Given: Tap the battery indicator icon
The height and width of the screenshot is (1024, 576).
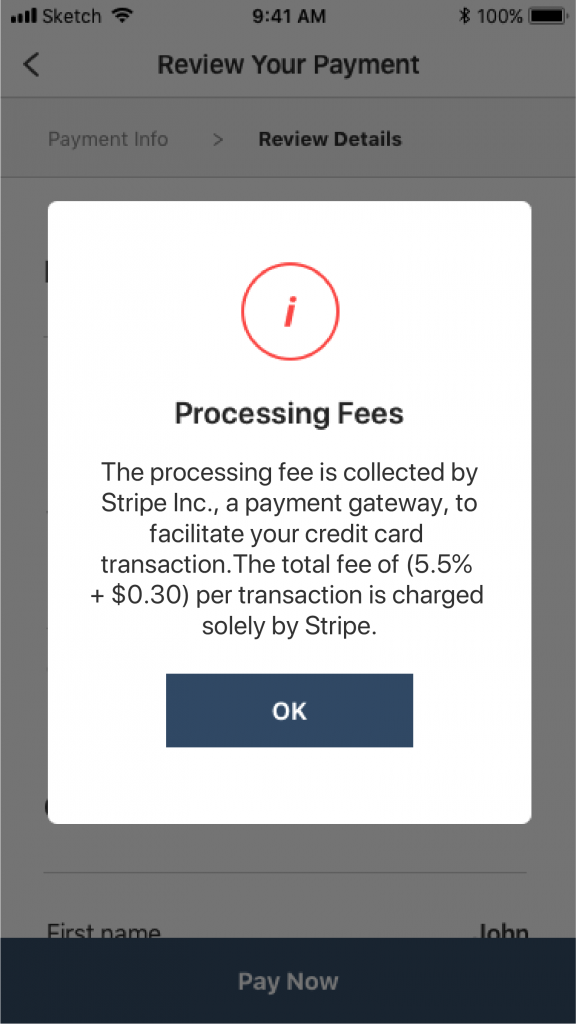Looking at the screenshot, I should pyautogui.click(x=549, y=16).
